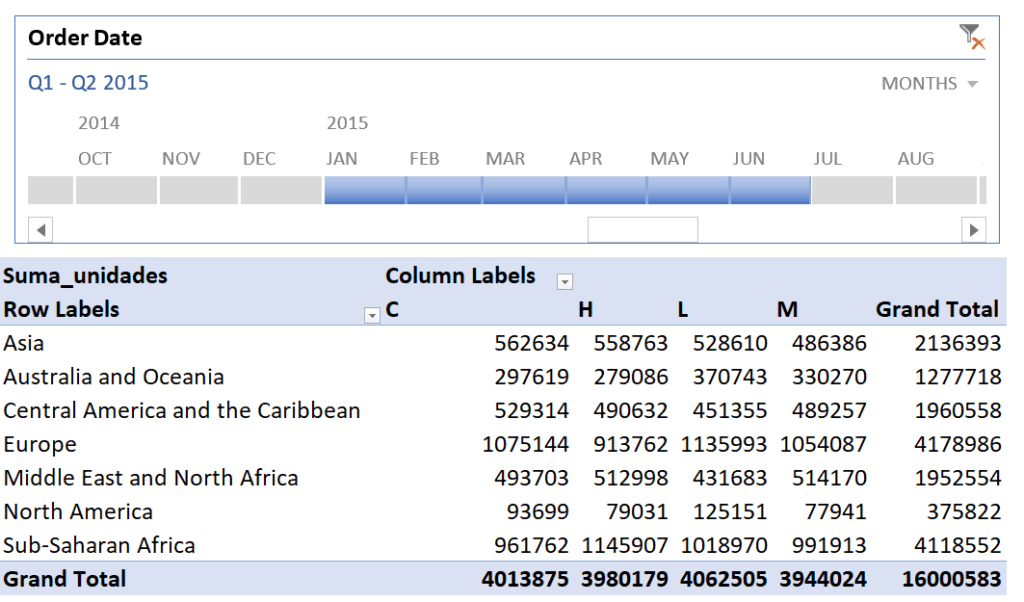Select overall total cell 16000583

click(952, 579)
